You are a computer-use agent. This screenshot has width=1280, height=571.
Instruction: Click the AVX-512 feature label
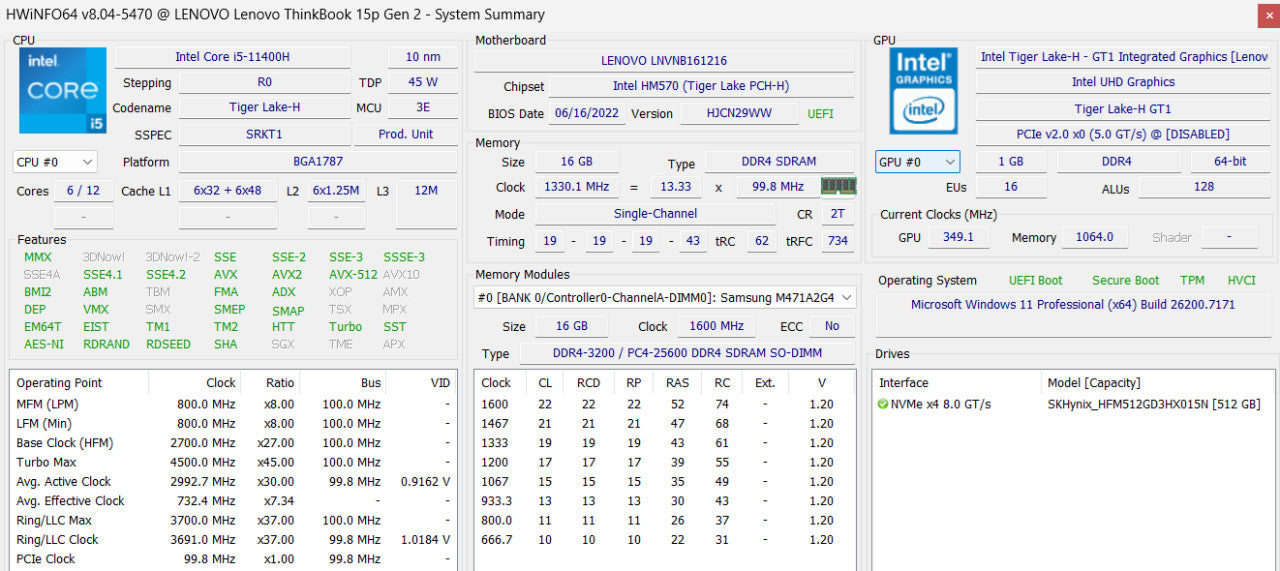(x=353, y=274)
